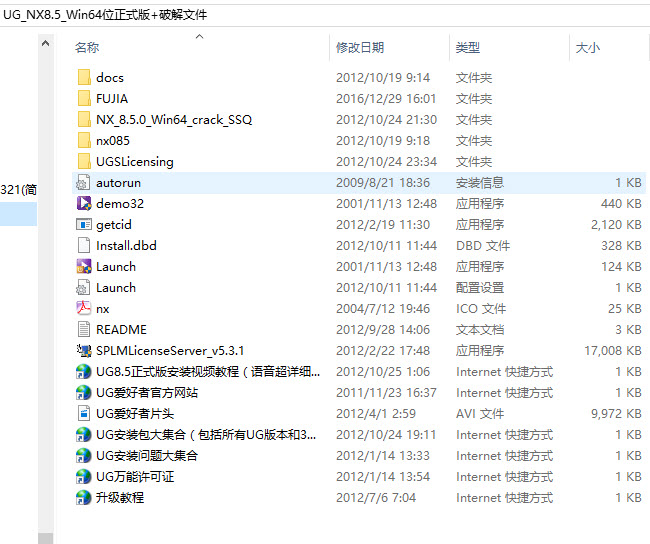The width and height of the screenshot is (650, 544).
Task: Click the getcid application icon
Action: (84, 225)
